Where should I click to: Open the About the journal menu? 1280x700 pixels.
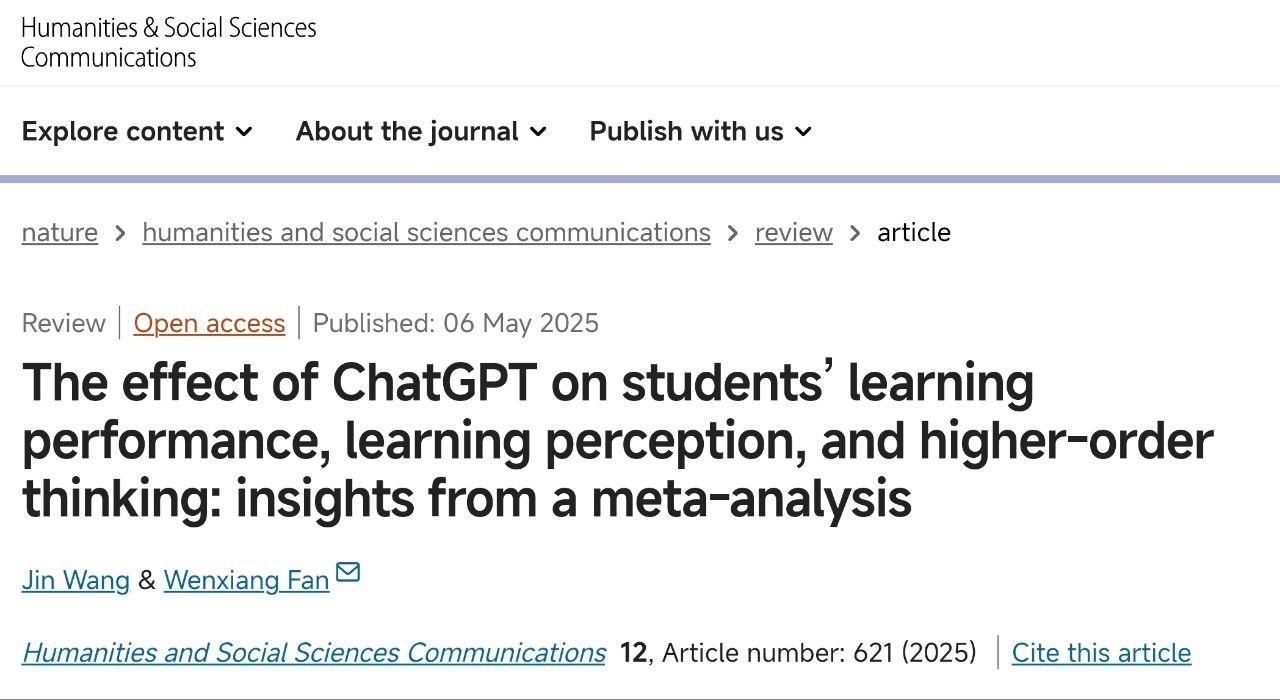pyautogui.click(x=421, y=131)
